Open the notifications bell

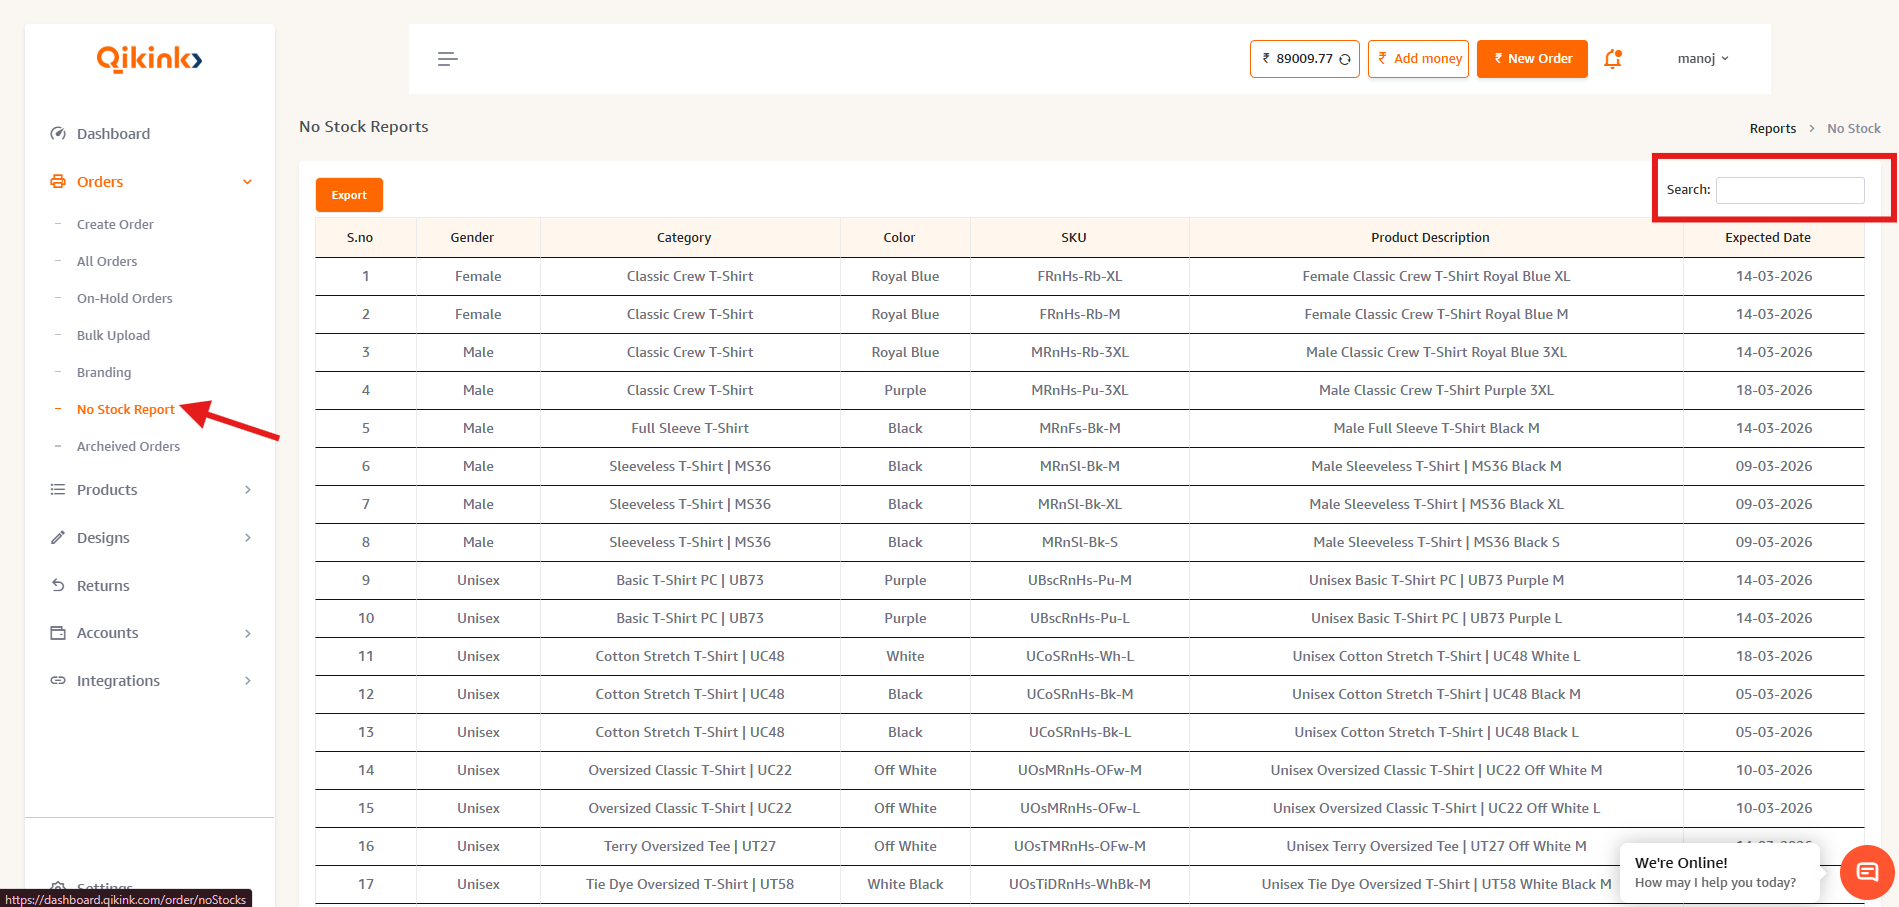coord(1612,59)
